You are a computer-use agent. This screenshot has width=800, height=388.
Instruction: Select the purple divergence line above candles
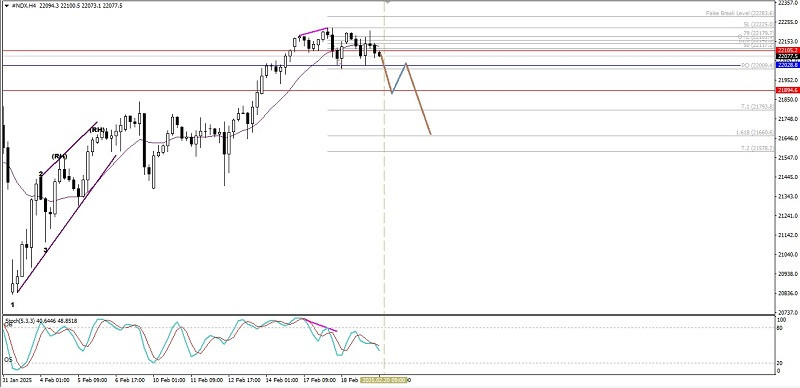(313, 32)
